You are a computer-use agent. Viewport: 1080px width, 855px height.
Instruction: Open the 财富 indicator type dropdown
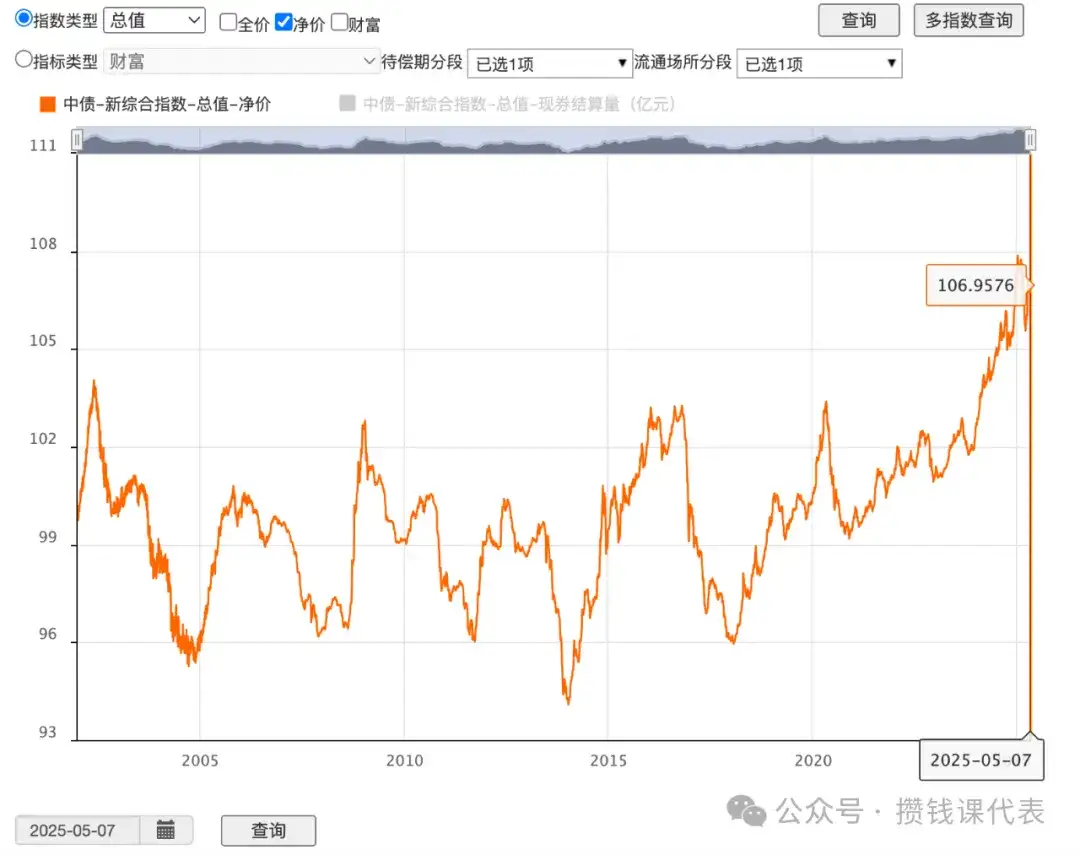(x=241, y=62)
